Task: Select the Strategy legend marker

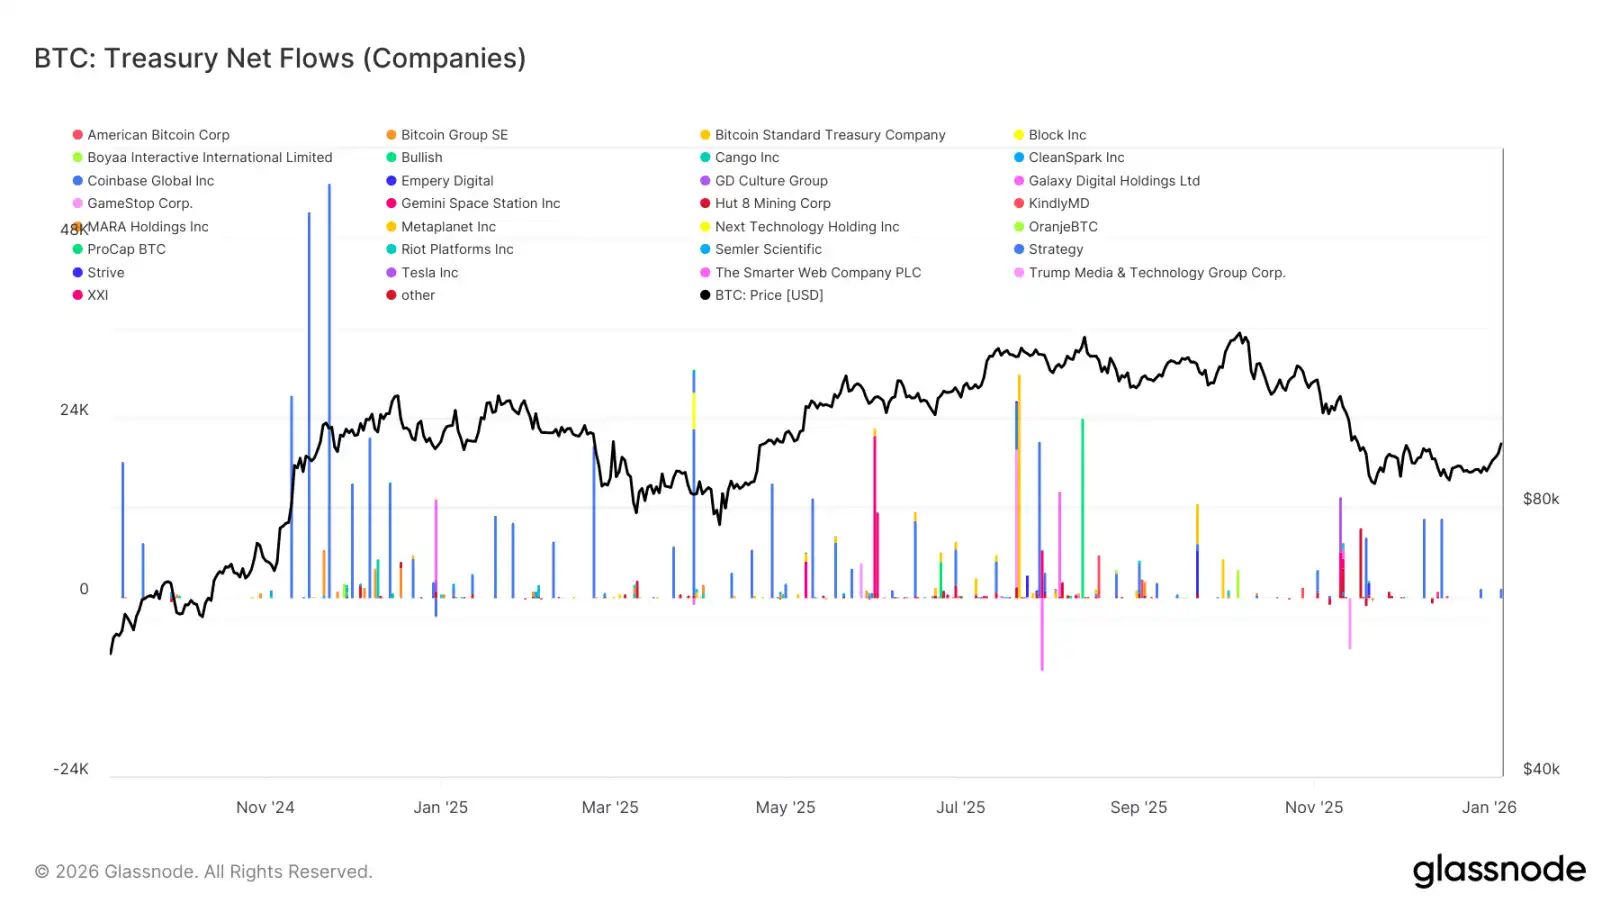Action: point(1017,249)
